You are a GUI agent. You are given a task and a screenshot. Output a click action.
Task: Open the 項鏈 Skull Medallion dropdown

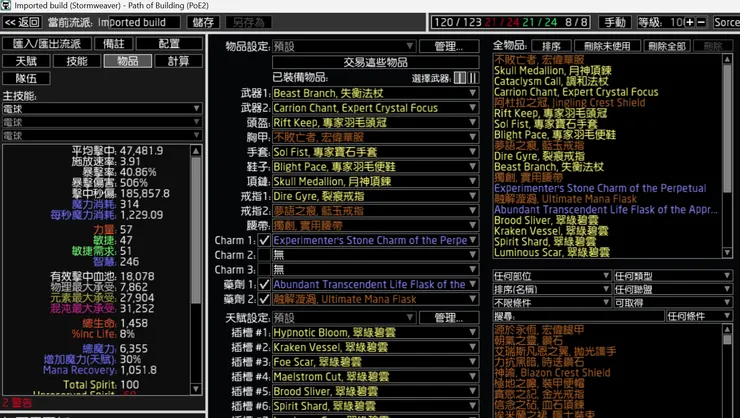tap(376, 181)
